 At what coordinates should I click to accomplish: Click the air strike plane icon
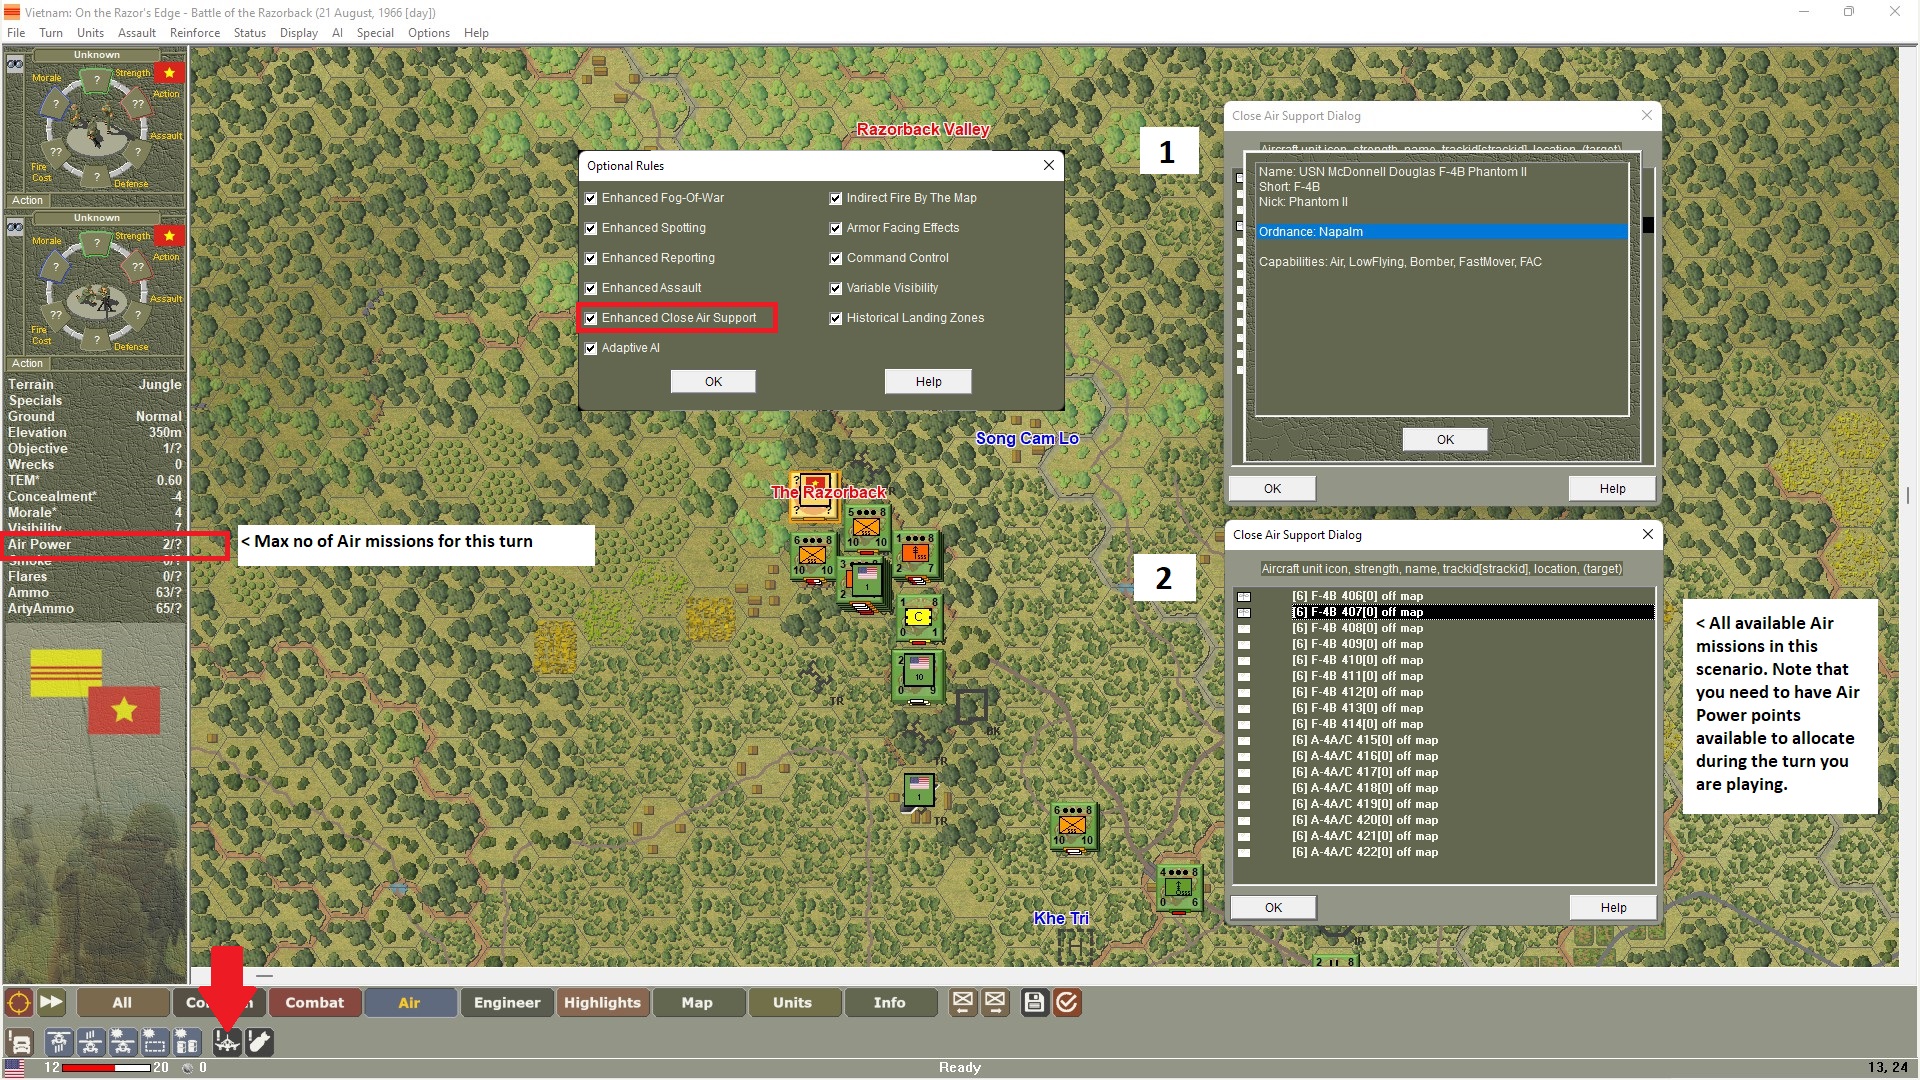tap(227, 1042)
